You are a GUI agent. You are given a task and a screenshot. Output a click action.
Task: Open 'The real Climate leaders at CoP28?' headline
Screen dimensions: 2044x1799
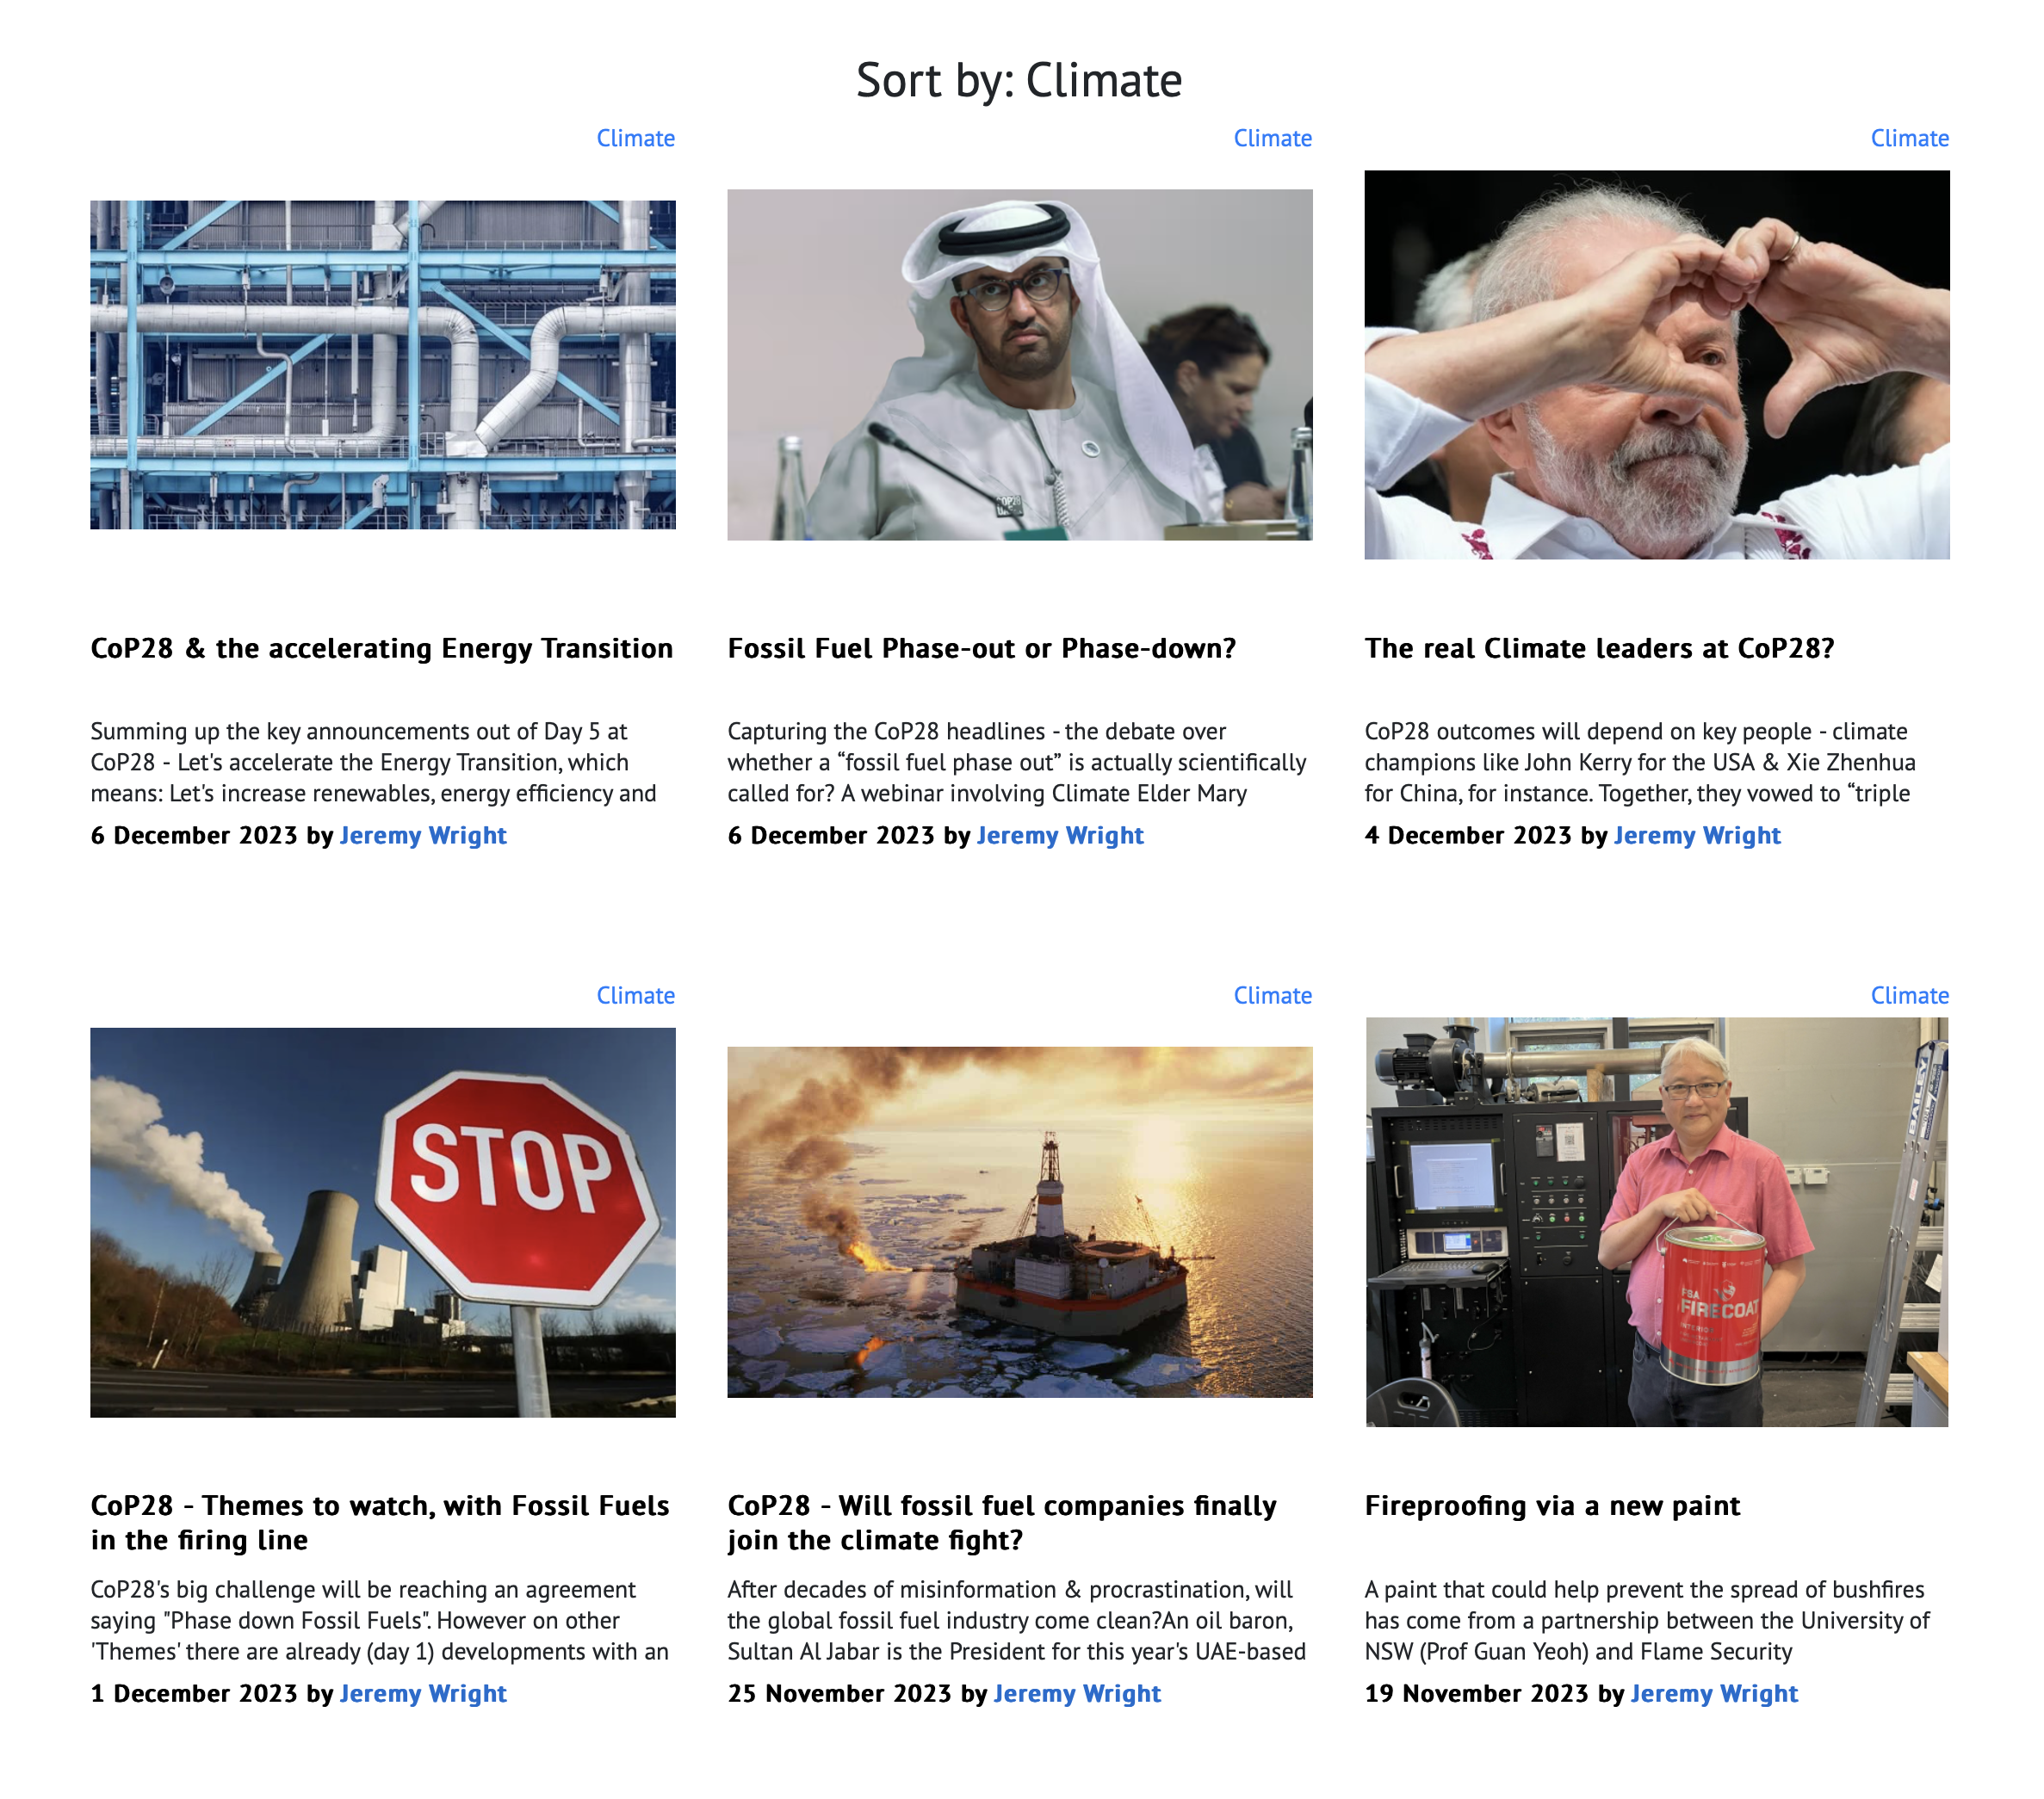(1600, 648)
